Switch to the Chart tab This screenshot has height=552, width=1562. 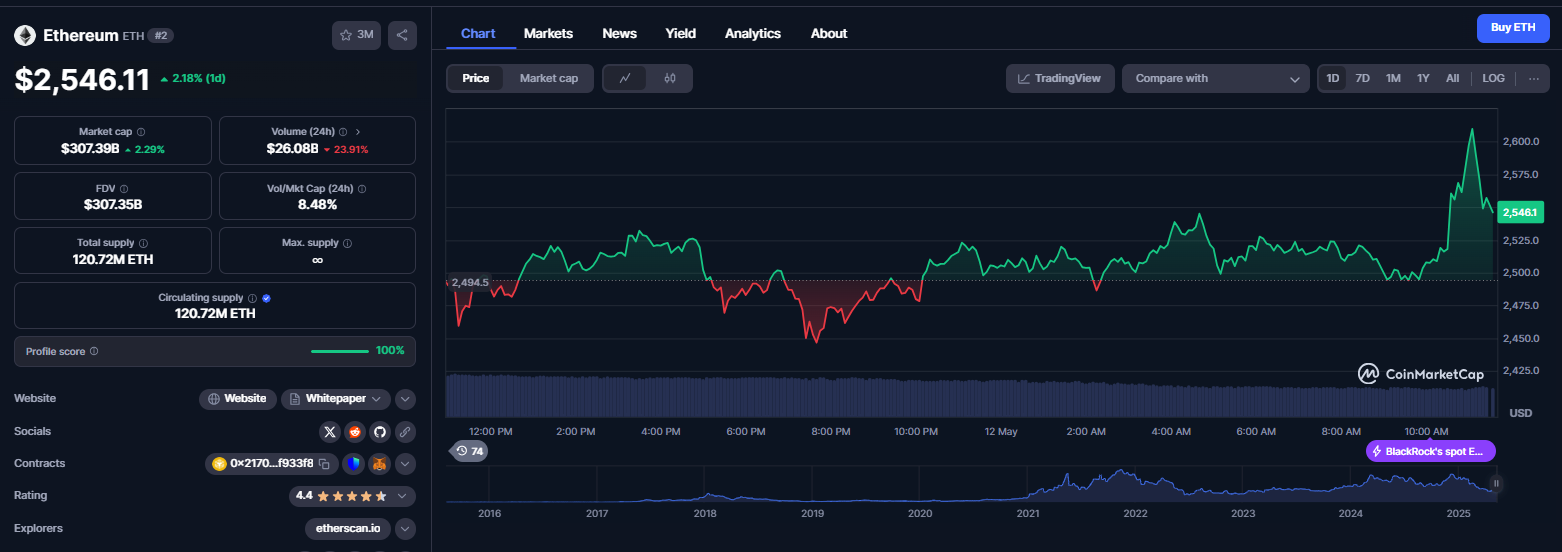click(478, 33)
